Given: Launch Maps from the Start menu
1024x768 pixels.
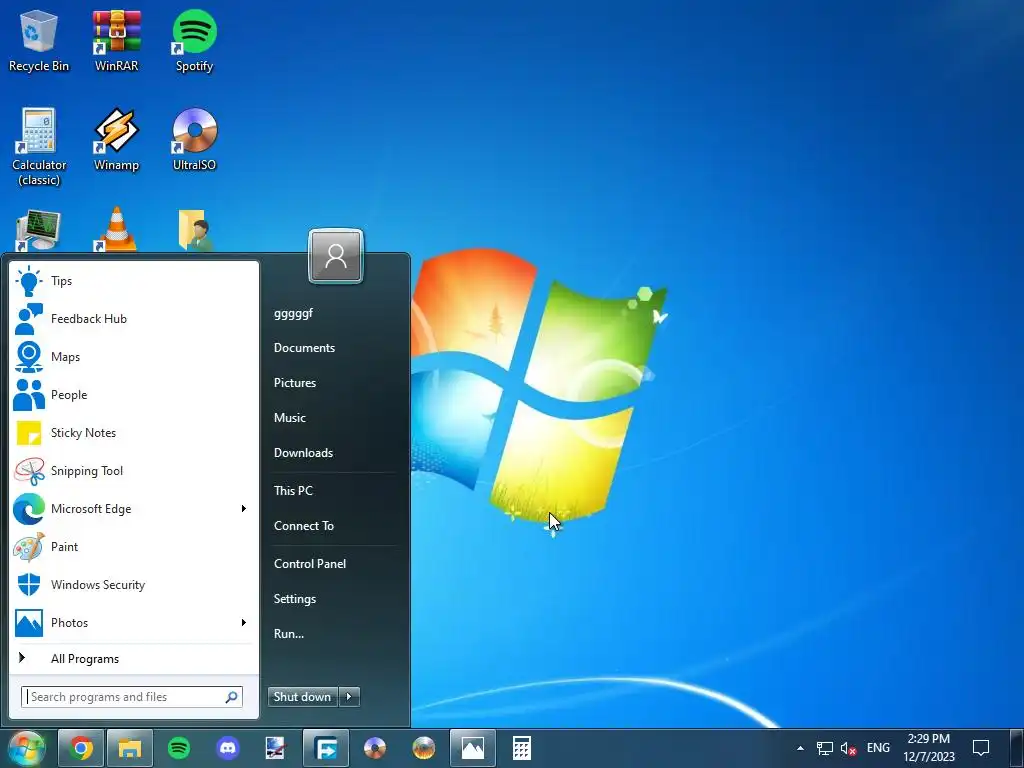Looking at the screenshot, I should 133,357.
